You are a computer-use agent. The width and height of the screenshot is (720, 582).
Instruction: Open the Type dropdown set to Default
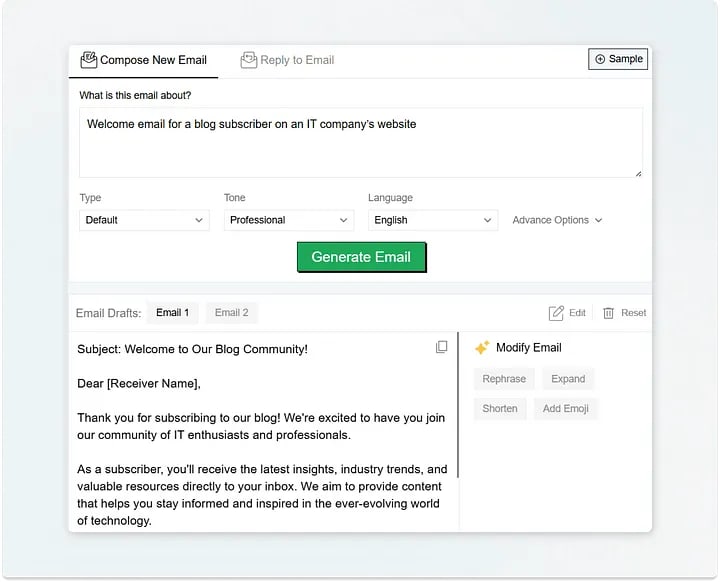tap(144, 220)
